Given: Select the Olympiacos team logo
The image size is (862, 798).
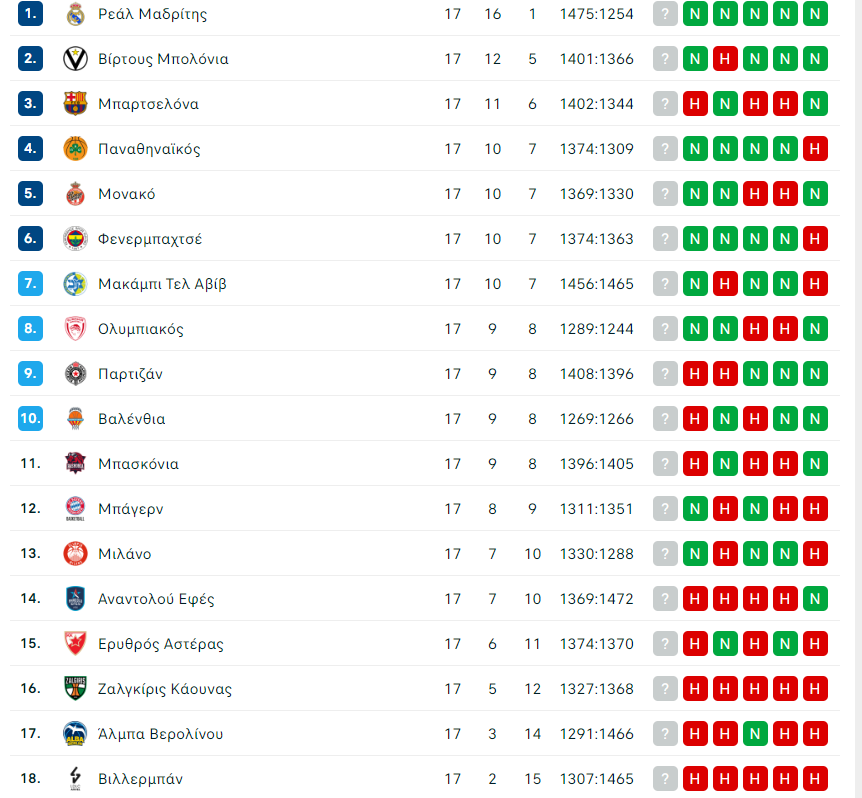Looking at the screenshot, I should click(x=75, y=329).
